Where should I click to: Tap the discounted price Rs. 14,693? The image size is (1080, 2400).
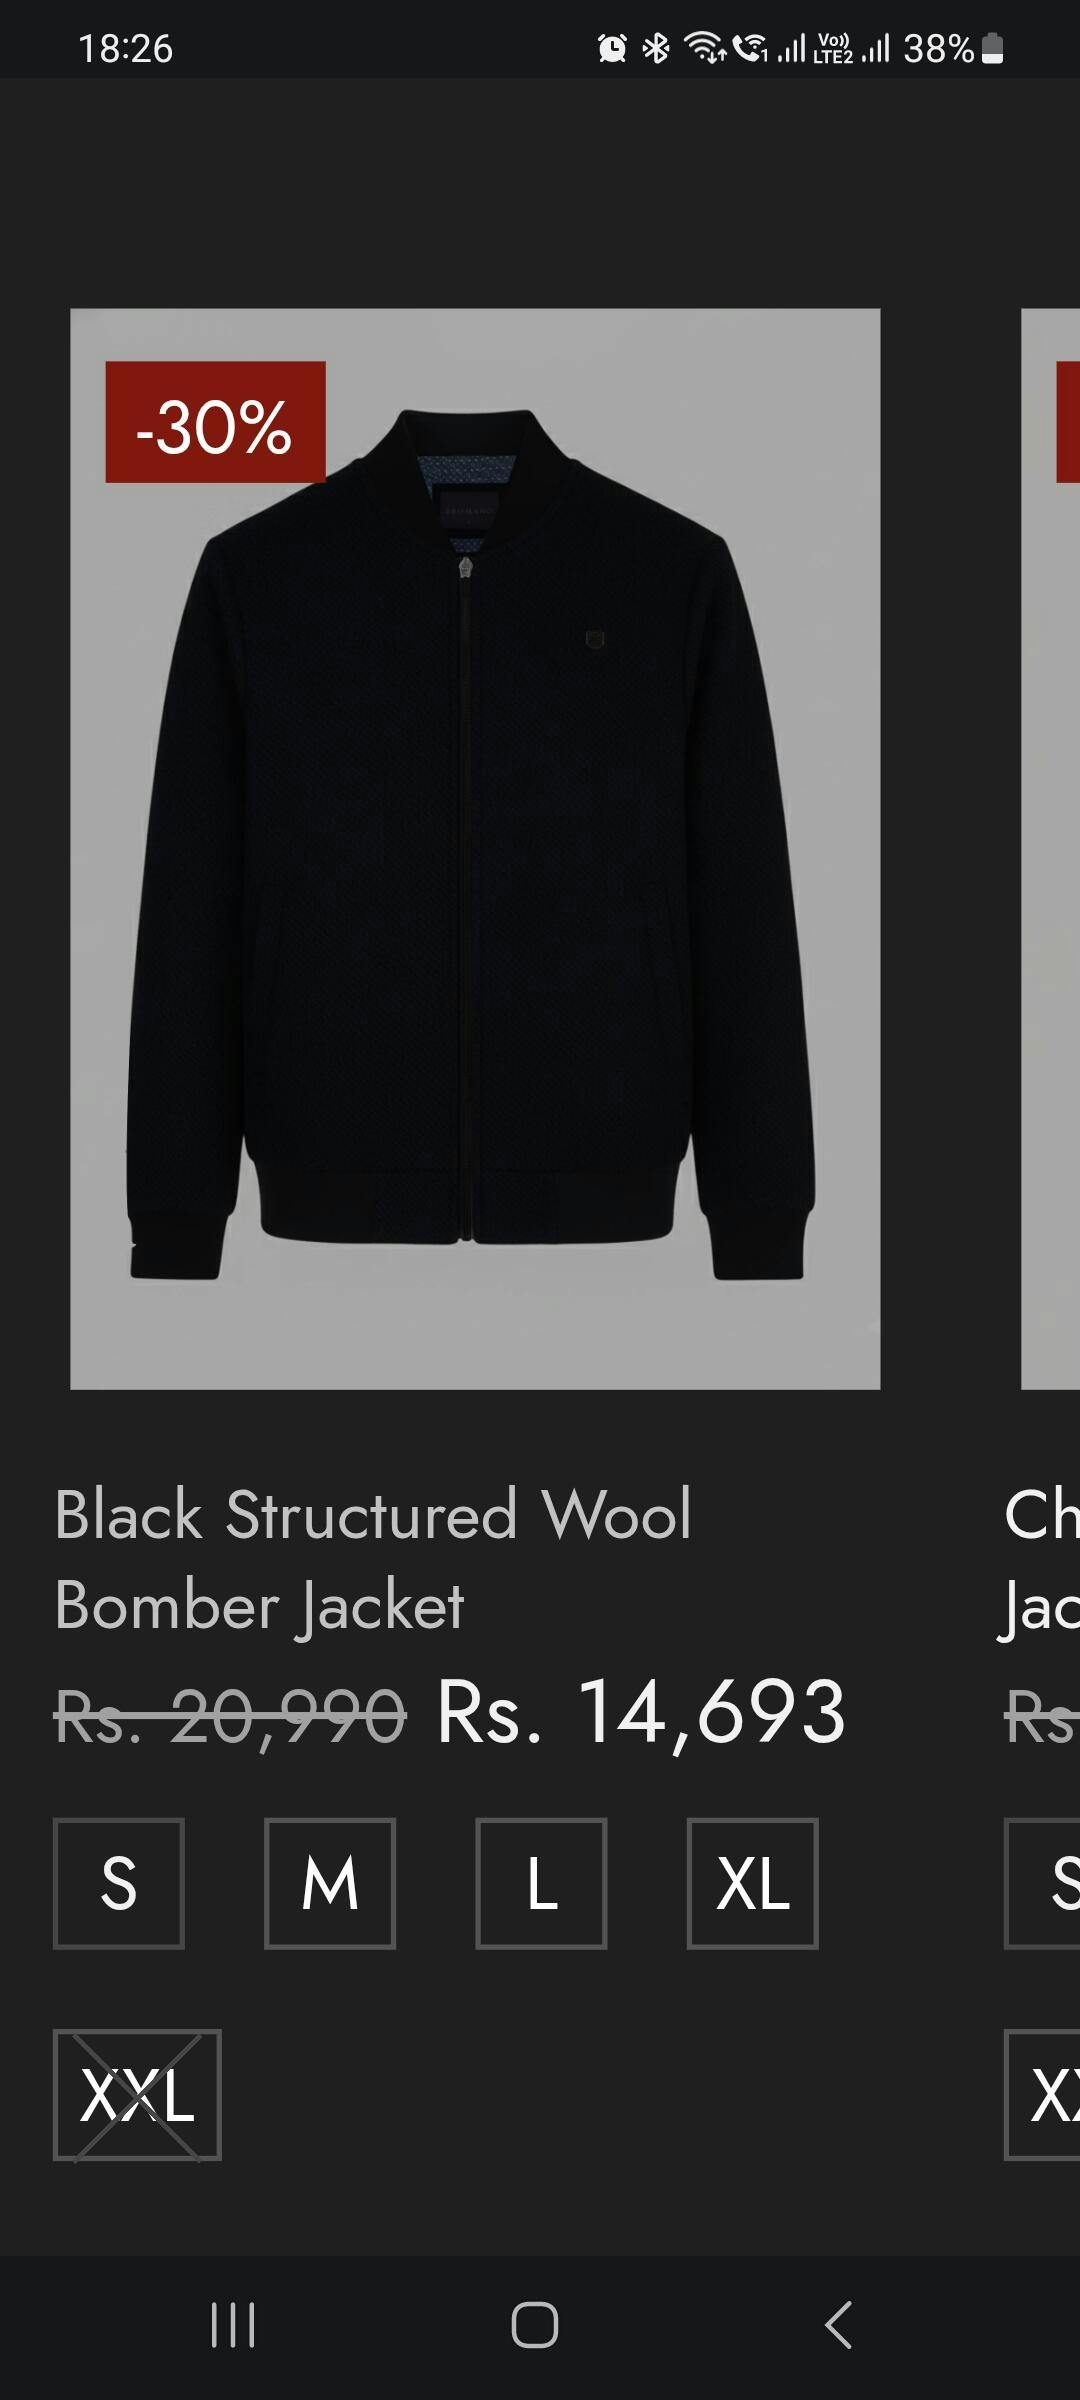coord(641,1713)
